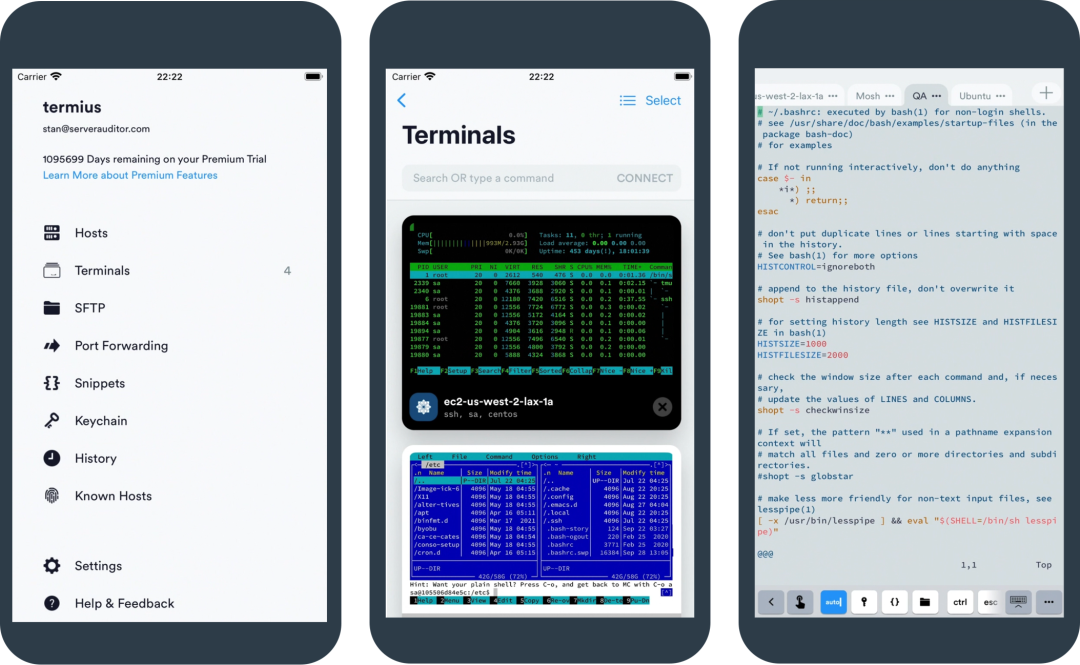Open the Snippets section
This screenshot has width=1080, height=665.
point(99,383)
